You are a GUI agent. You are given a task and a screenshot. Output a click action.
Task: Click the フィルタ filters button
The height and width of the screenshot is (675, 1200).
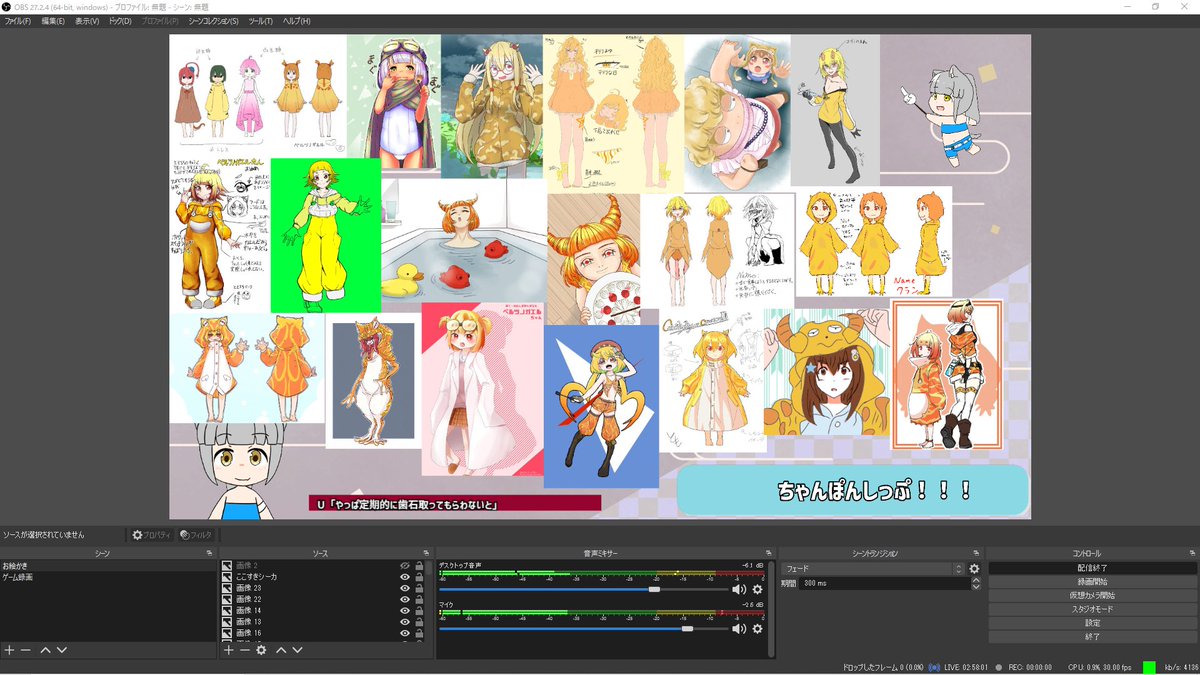[x=197, y=535]
